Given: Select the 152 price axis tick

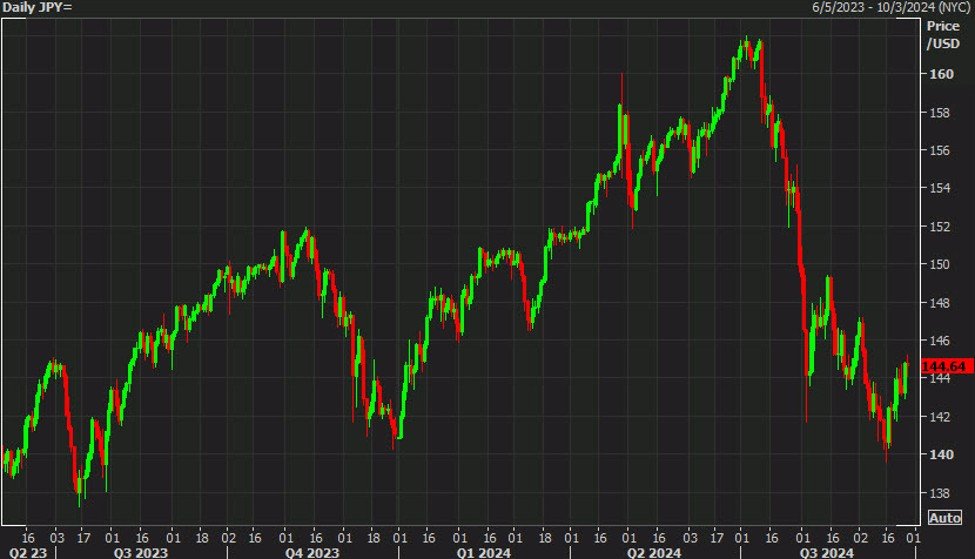Looking at the screenshot, I should point(941,226).
